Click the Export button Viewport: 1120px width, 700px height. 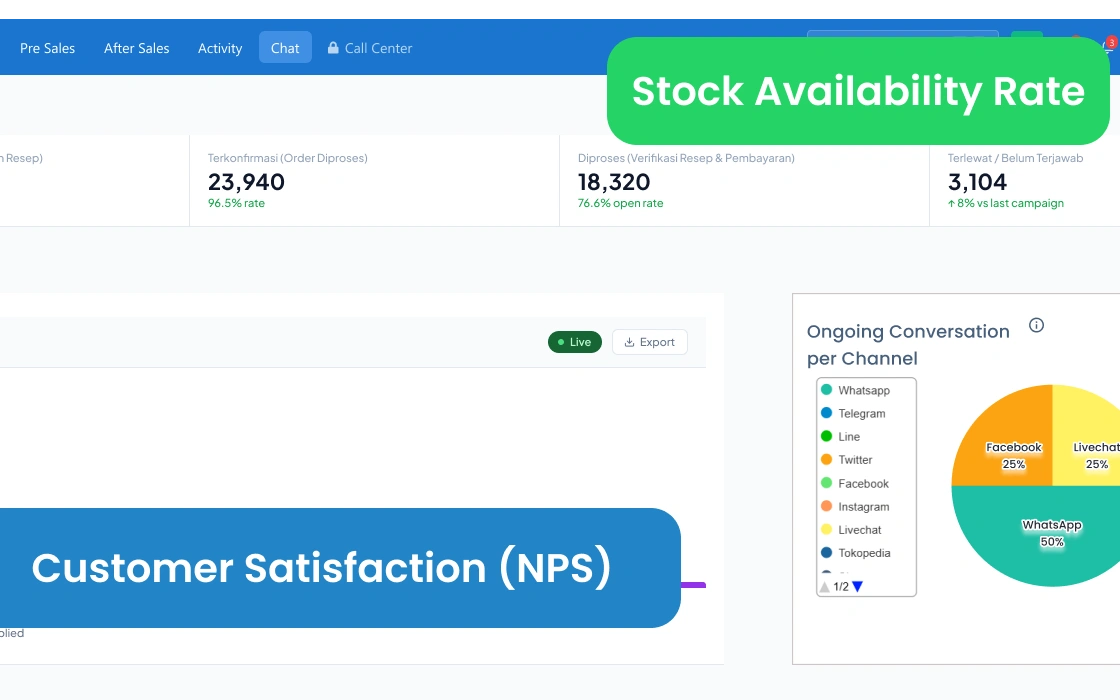(649, 342)
